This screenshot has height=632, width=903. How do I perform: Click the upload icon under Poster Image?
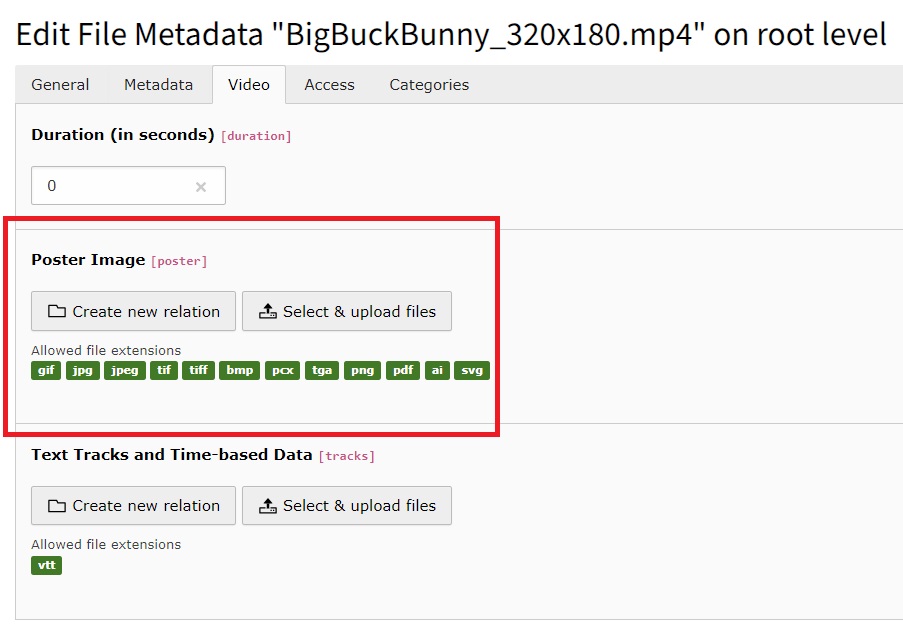(267, 312)
